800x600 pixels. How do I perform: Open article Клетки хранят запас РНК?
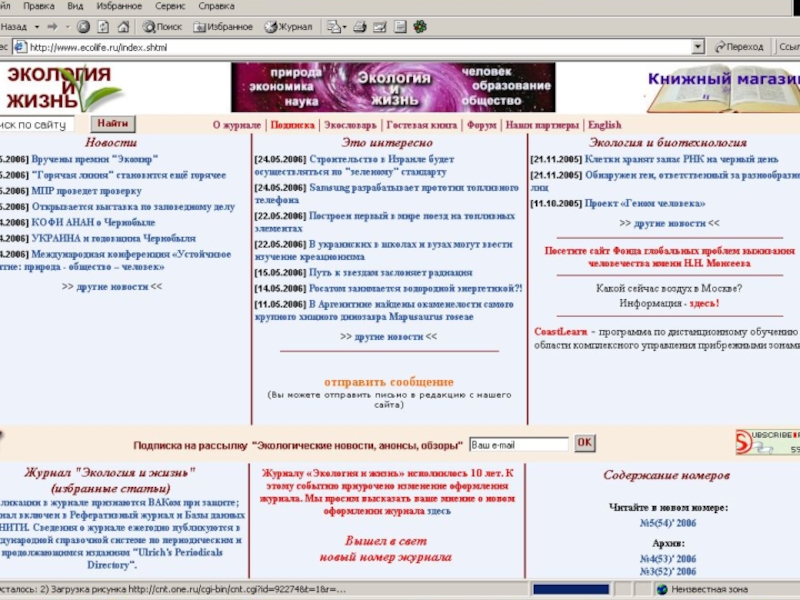point(681,159)
